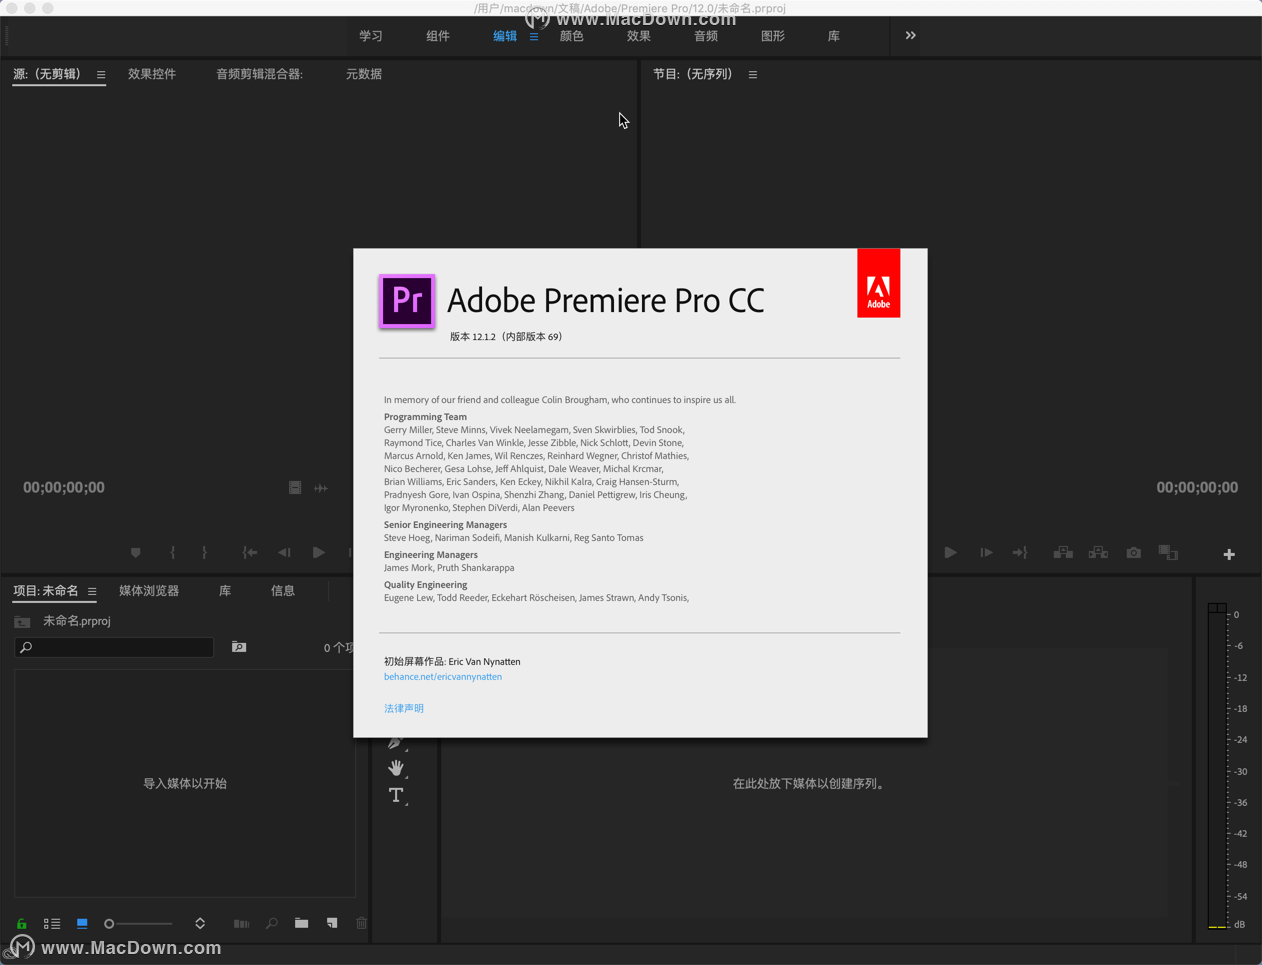Mark Out point in Source monitor
This screenshot has height=965, width=1262.
(204, 553)
